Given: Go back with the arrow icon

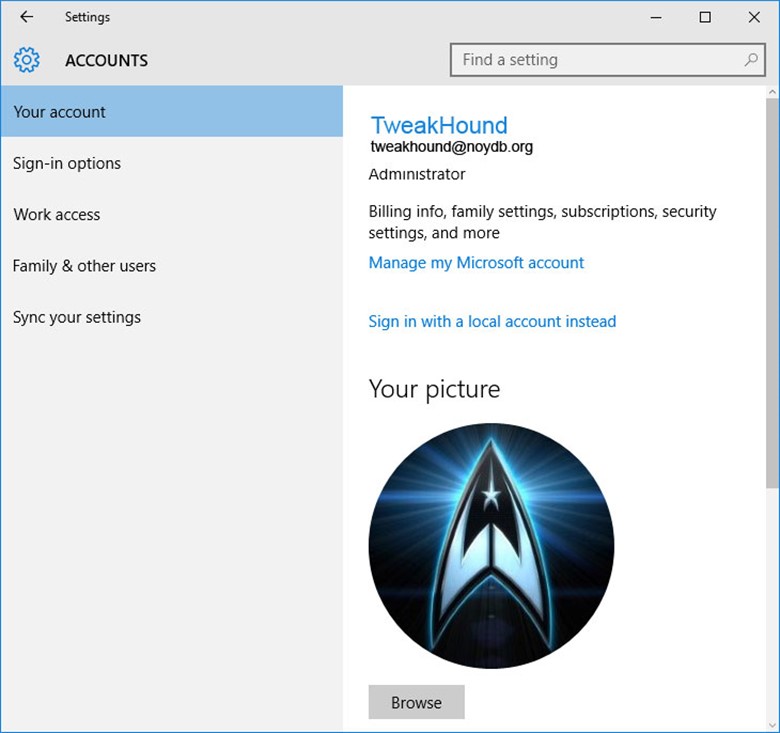Looking at the screenshot, I should (26, 17).
